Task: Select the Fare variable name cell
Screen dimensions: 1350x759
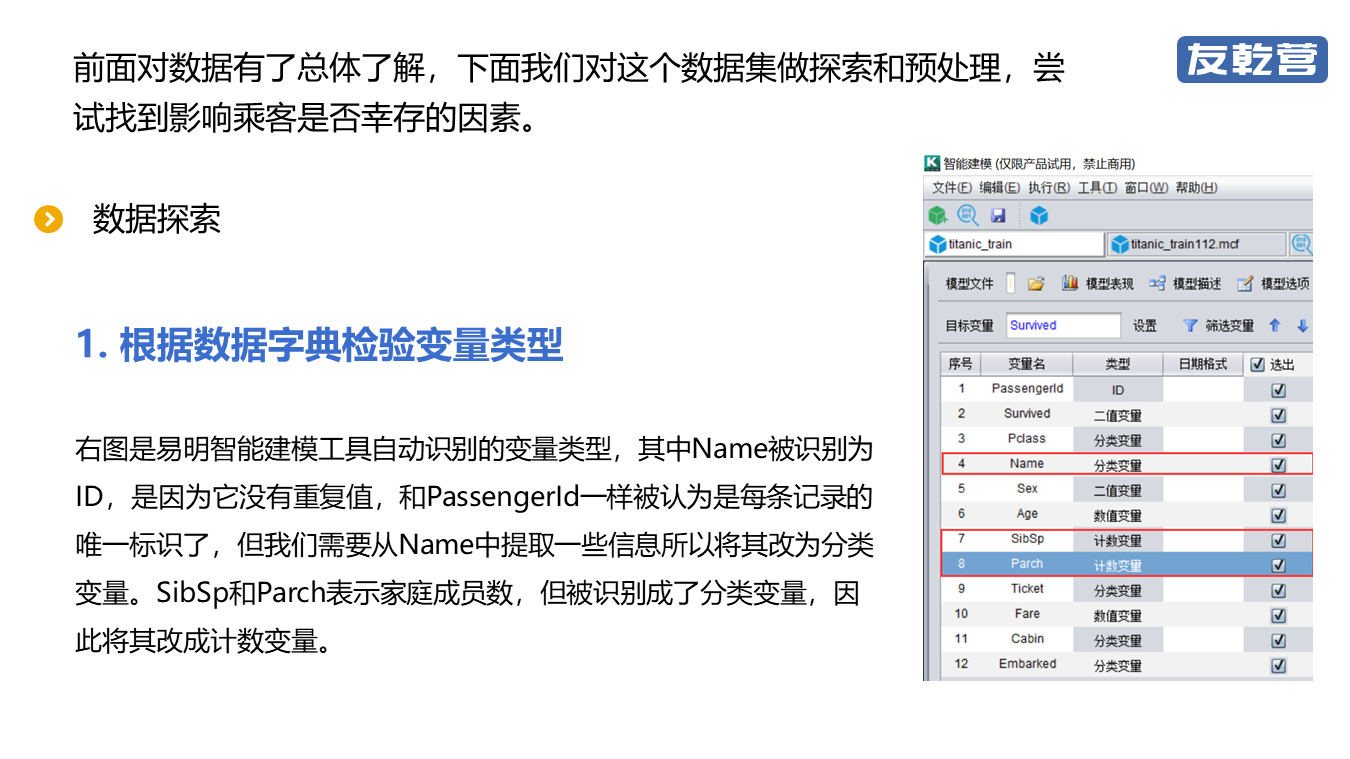Action: pos(1027,614)
